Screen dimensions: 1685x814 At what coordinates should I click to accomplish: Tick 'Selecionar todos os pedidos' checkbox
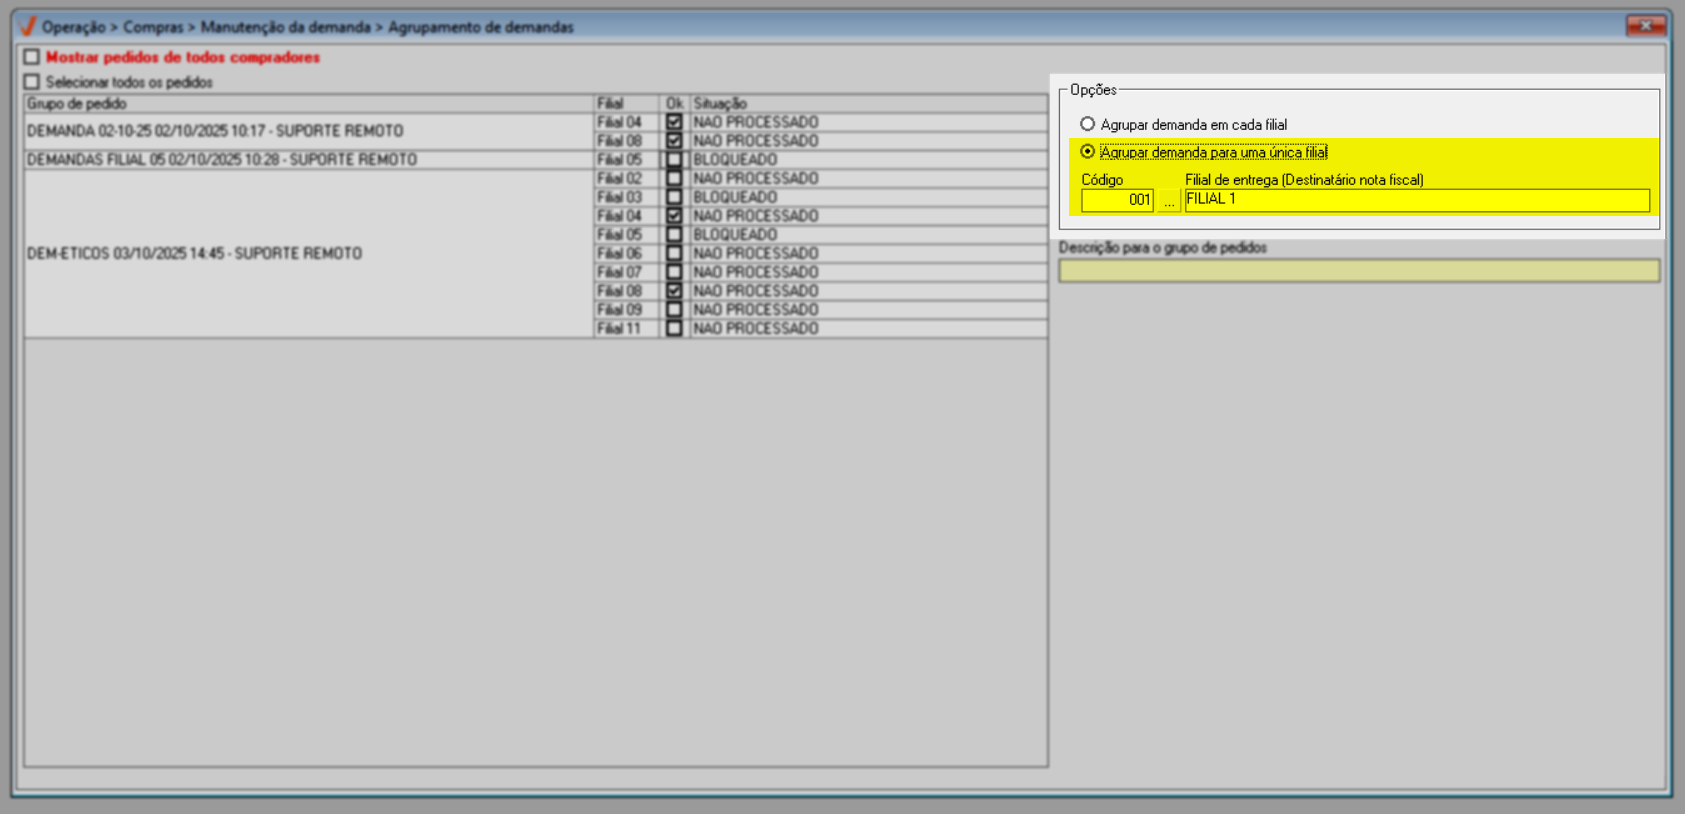pos(32,82)
